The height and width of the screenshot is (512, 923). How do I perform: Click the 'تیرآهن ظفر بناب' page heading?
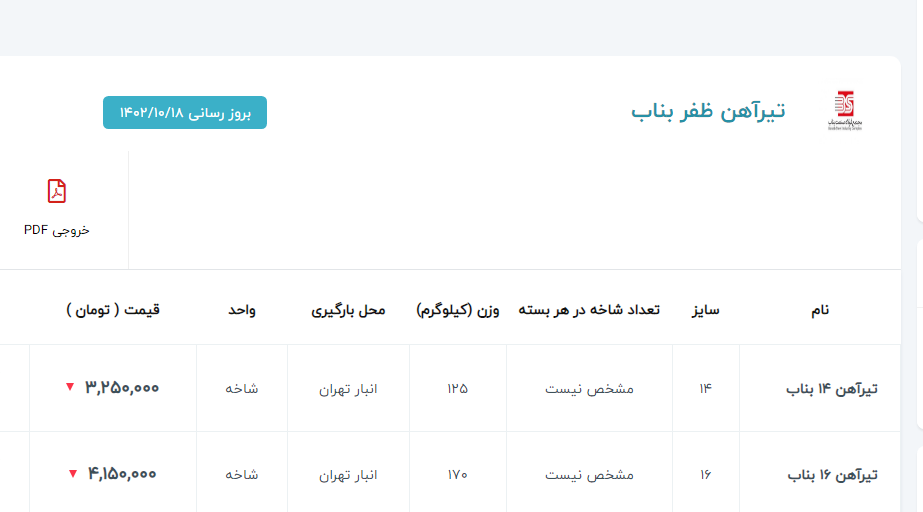click(708, 111)
